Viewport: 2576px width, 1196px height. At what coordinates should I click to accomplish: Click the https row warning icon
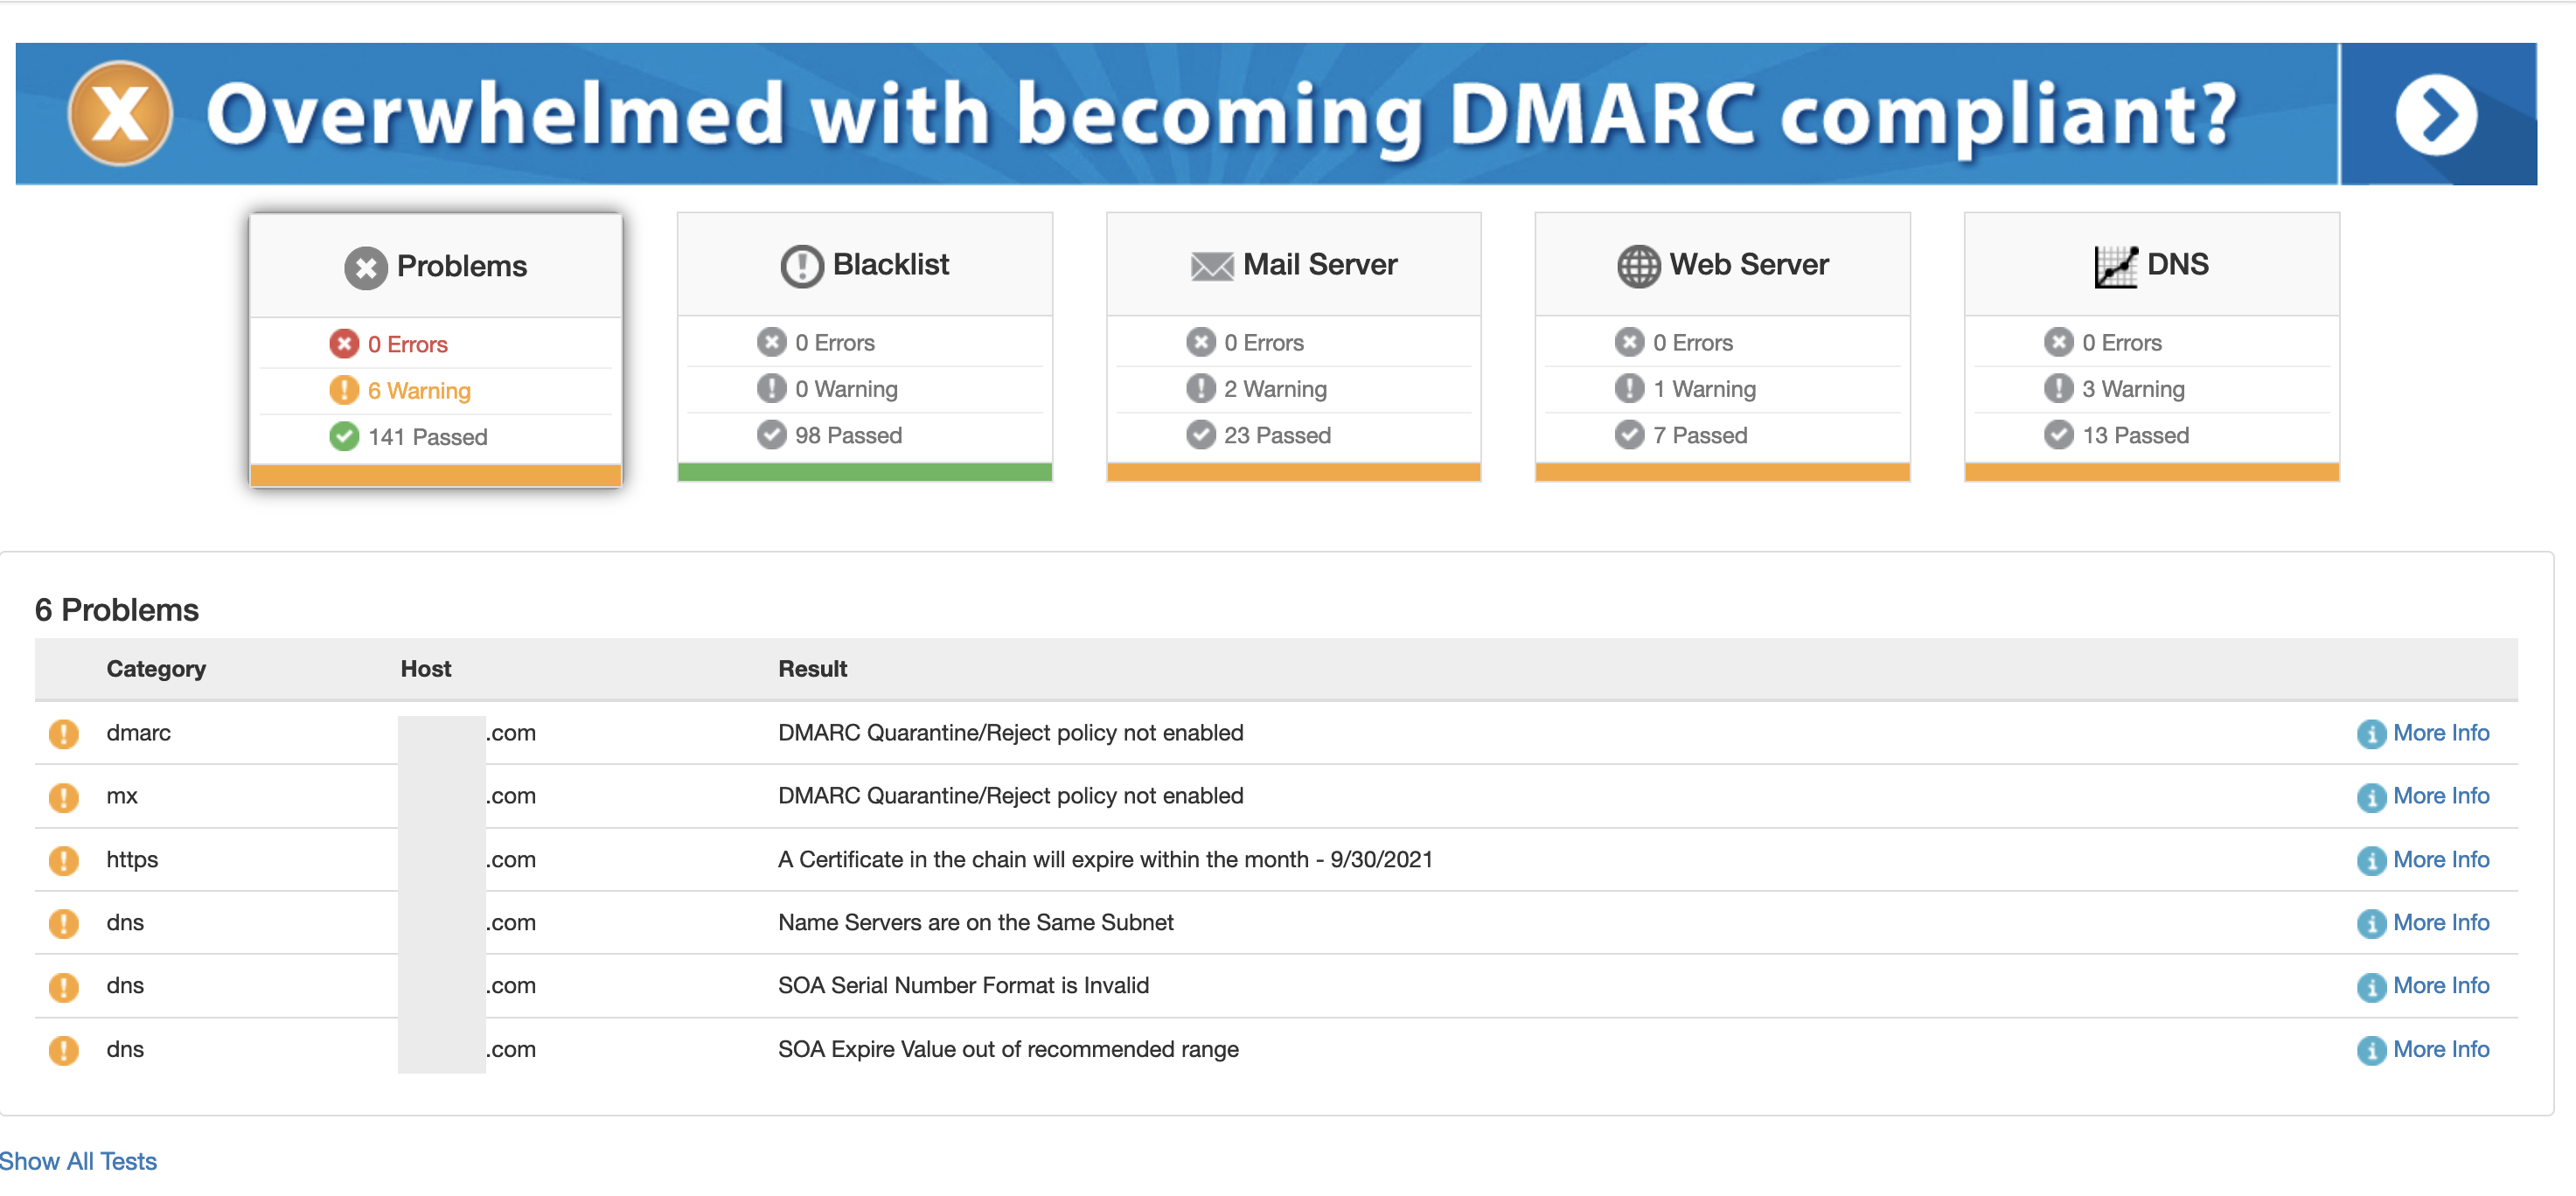click(64, 860)
